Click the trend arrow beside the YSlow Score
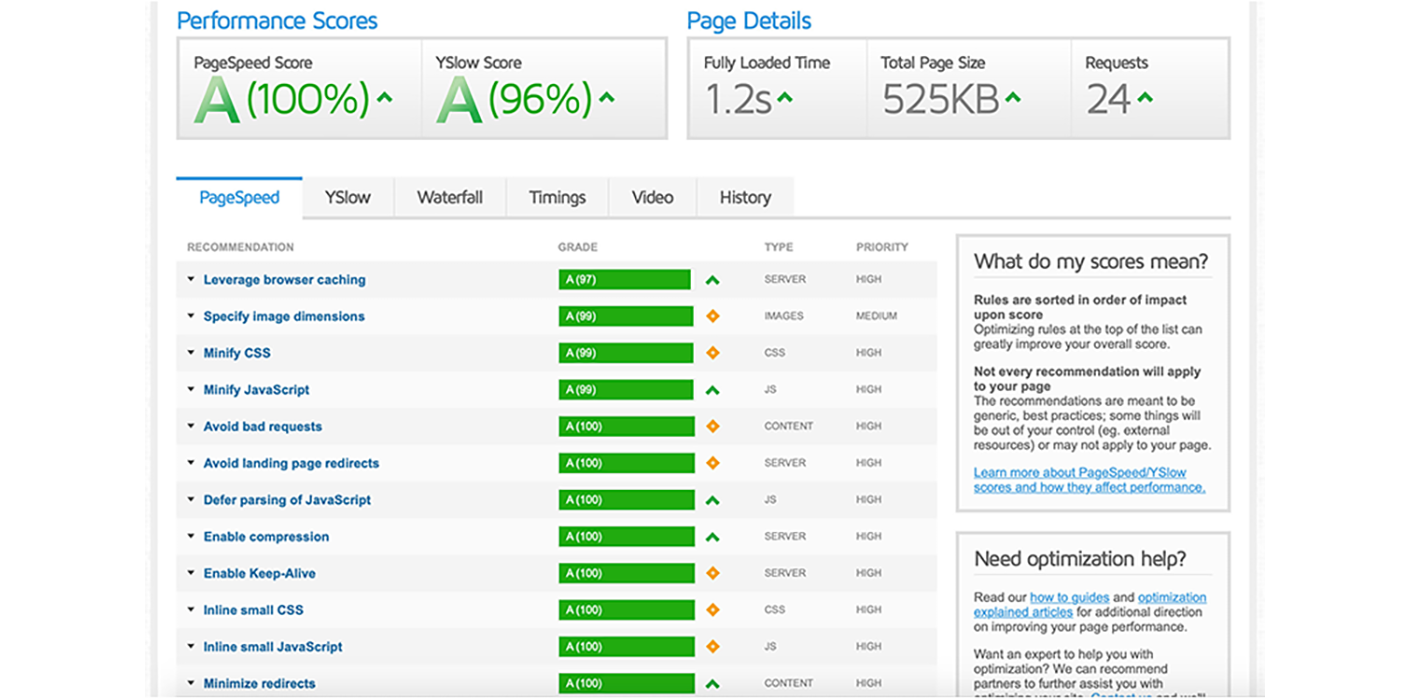 click(607, 96)
